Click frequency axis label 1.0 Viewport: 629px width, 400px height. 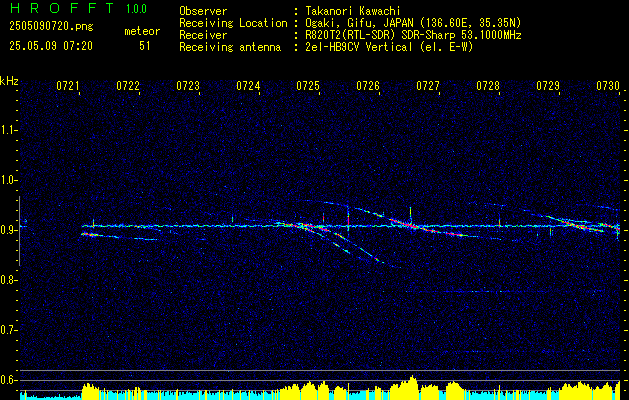pyautogui.click(x=8, y=180)
